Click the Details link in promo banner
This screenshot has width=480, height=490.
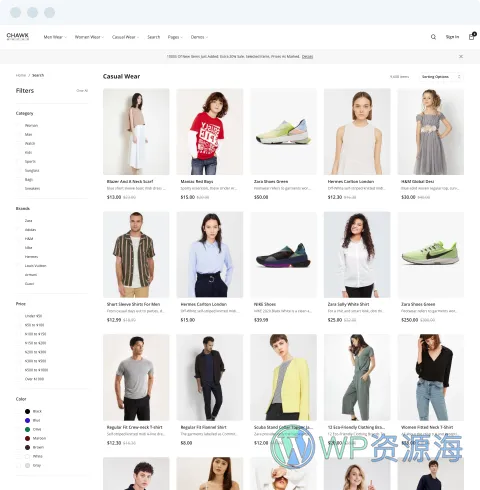pos(307,57)
